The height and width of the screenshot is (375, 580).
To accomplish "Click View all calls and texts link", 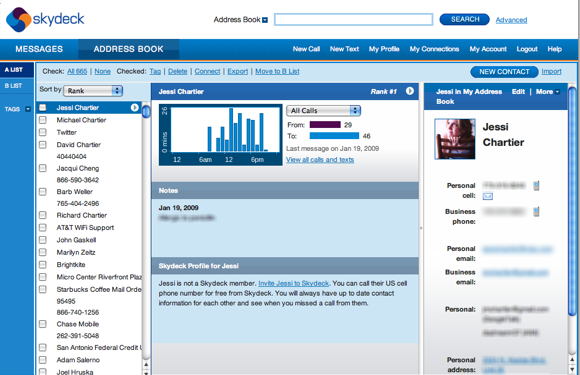I will point(320,160).
